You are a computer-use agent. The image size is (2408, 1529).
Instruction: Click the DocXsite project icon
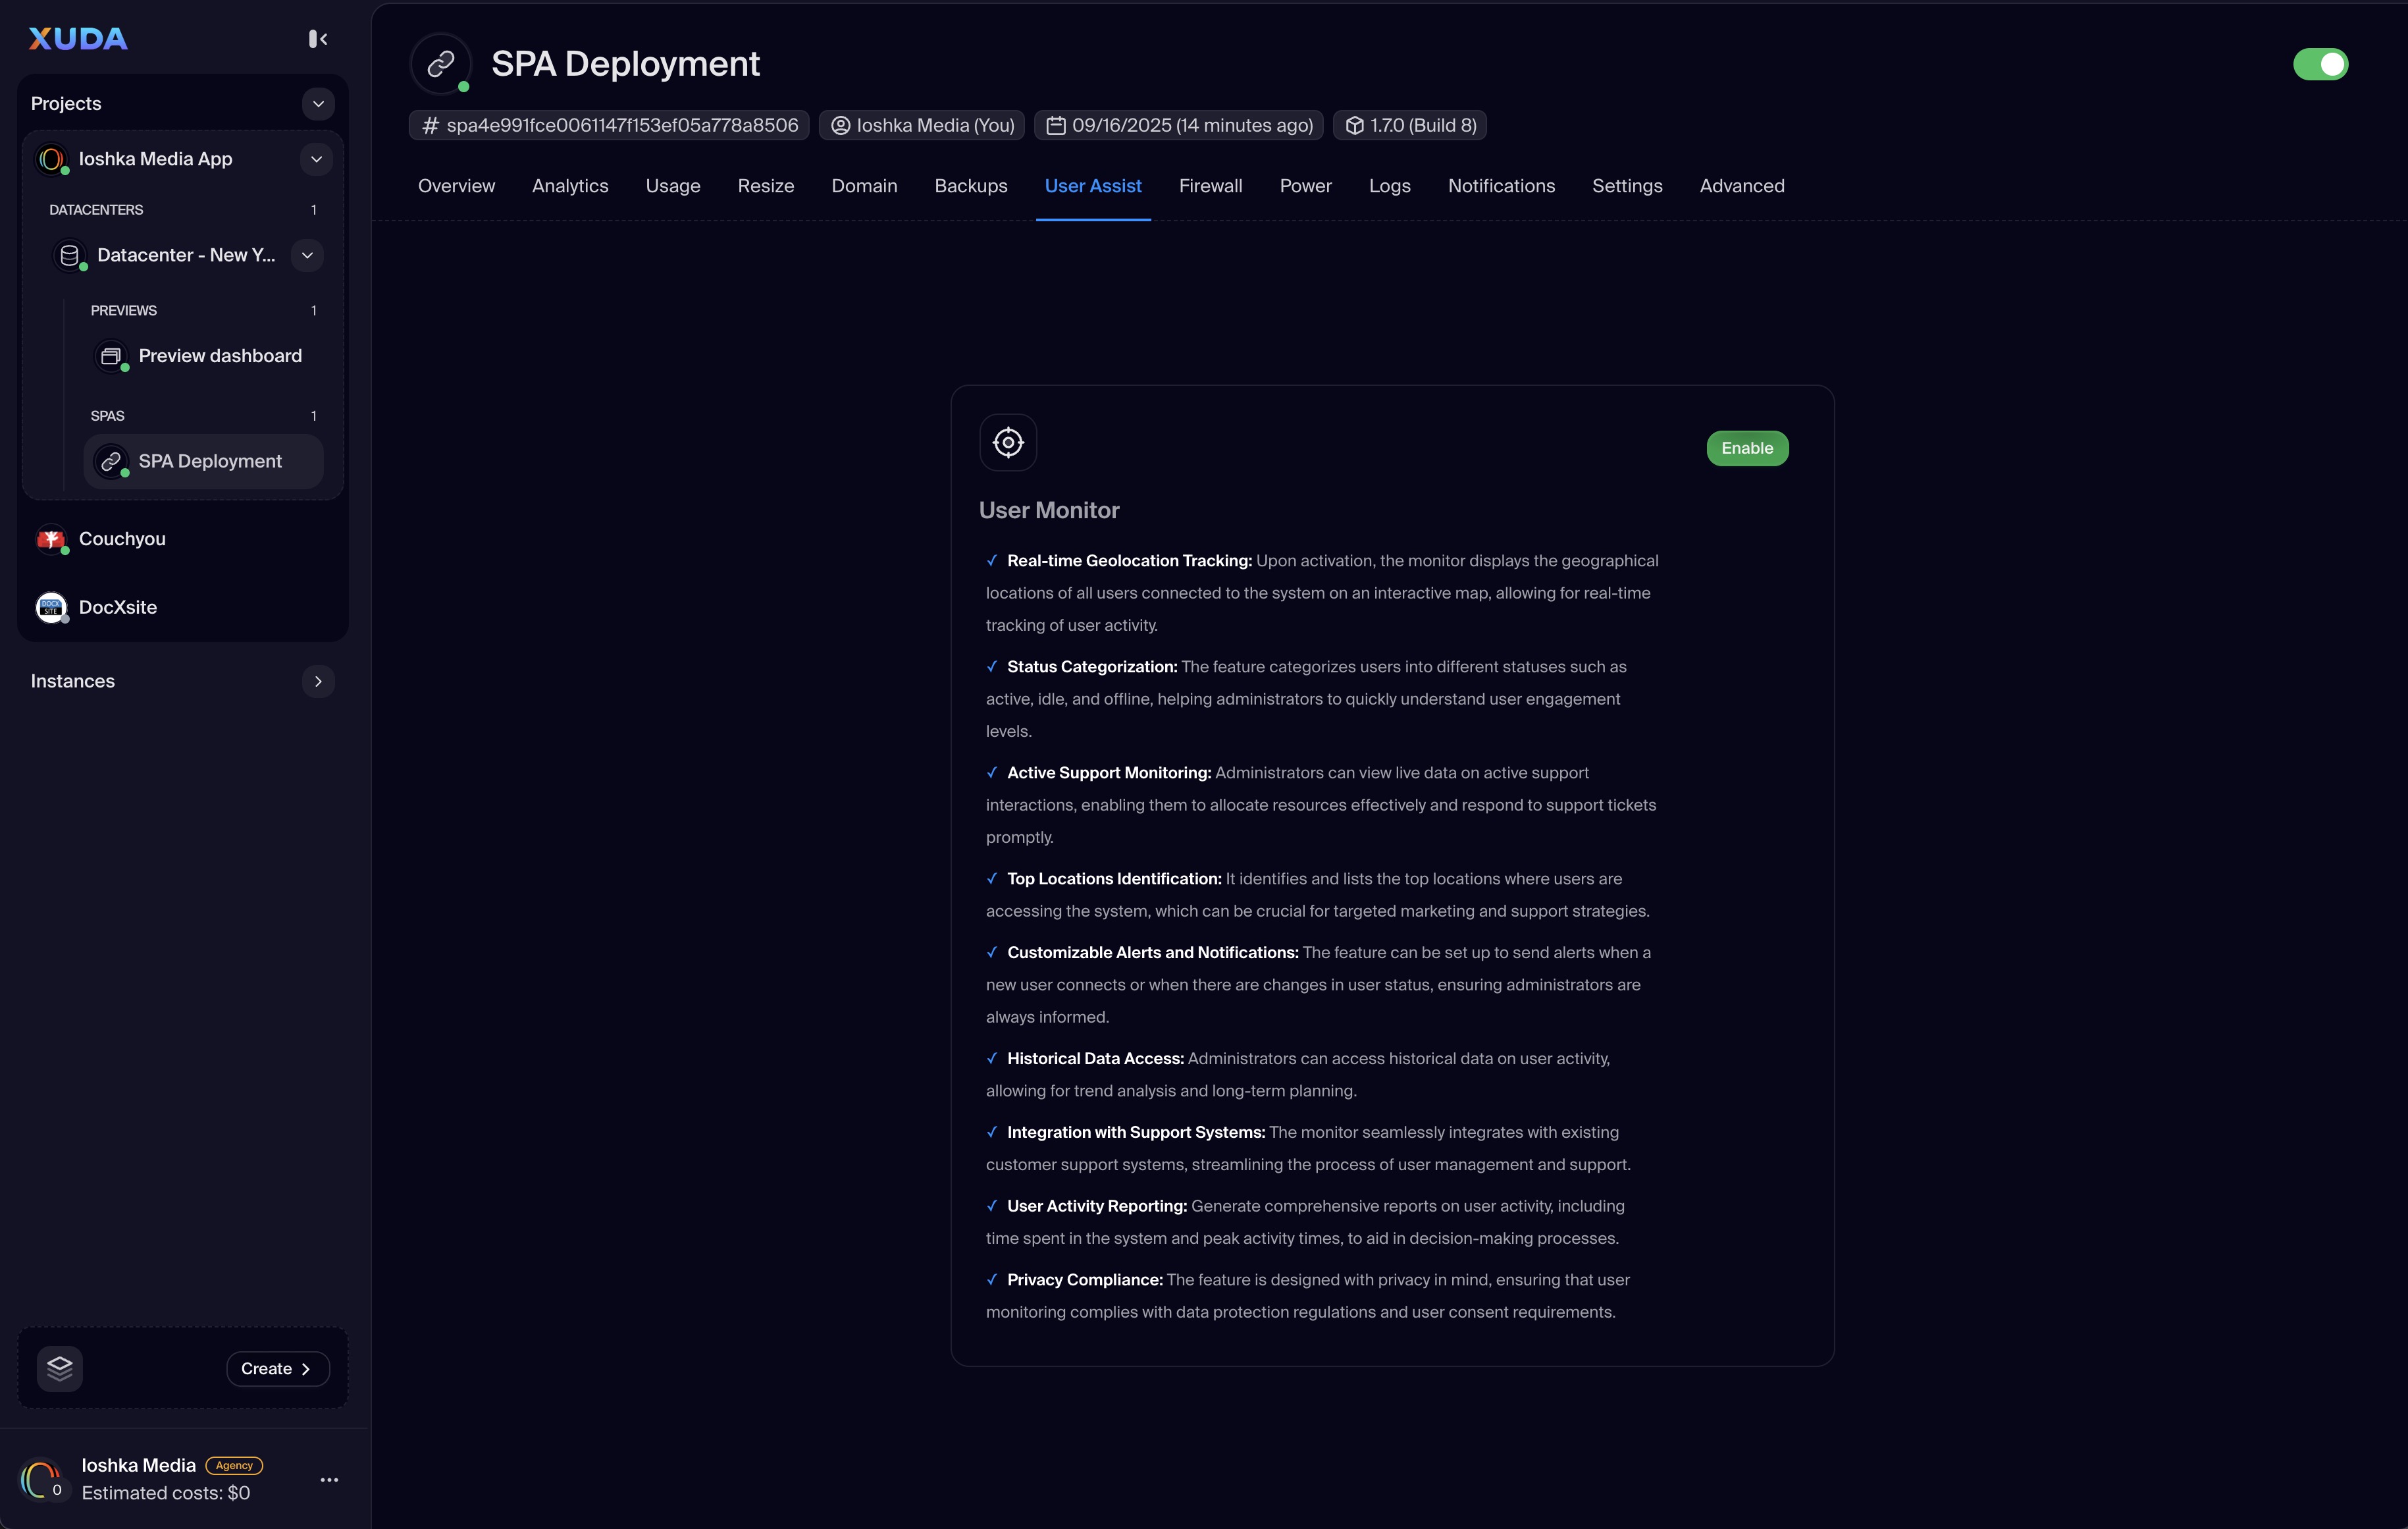(x=51, y=607)
